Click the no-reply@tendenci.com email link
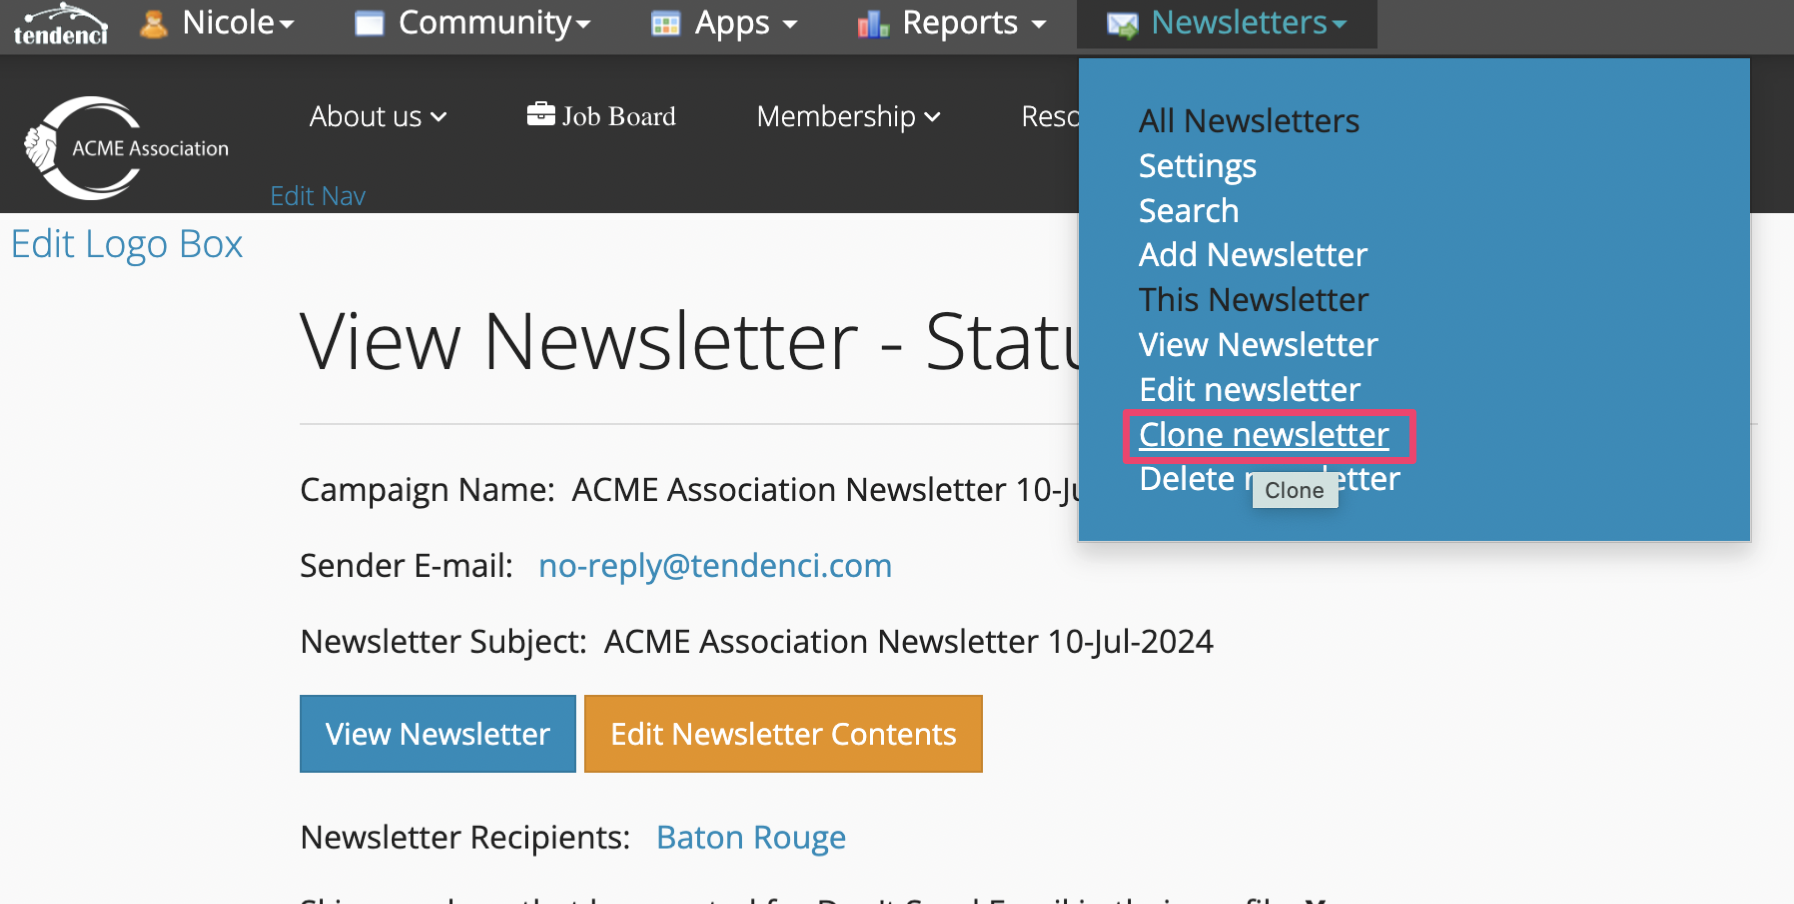The image size is (1794, 904). (715, 566)
